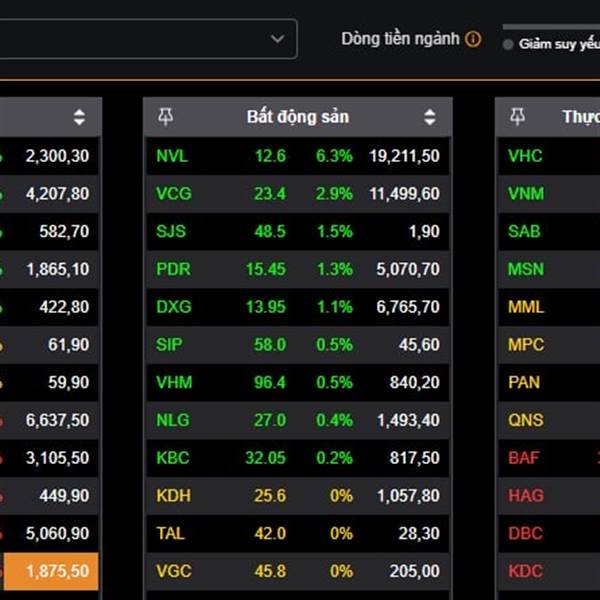Open the red KDC ticker
Viewport: 600px width, 600px height.
coord(525,571)
